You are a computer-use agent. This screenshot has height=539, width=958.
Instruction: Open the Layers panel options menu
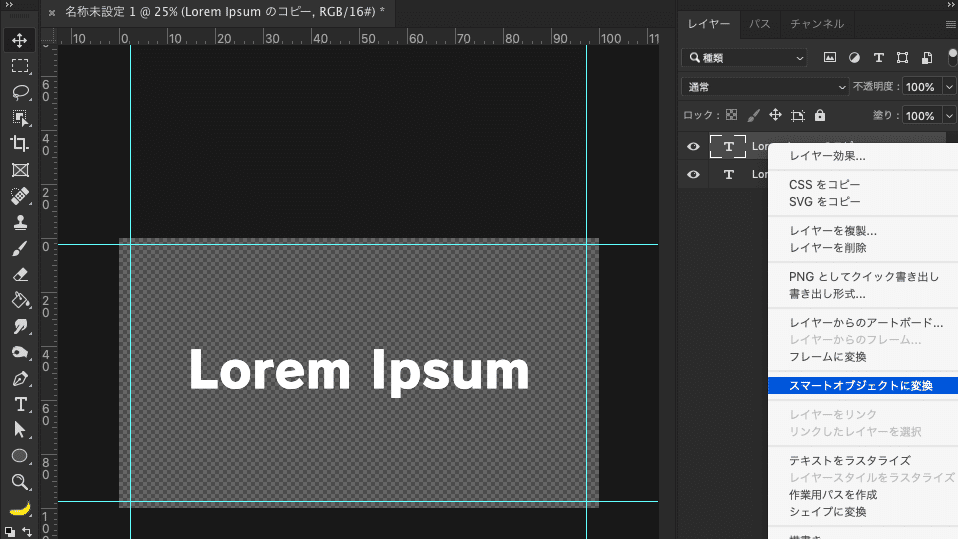951,24
